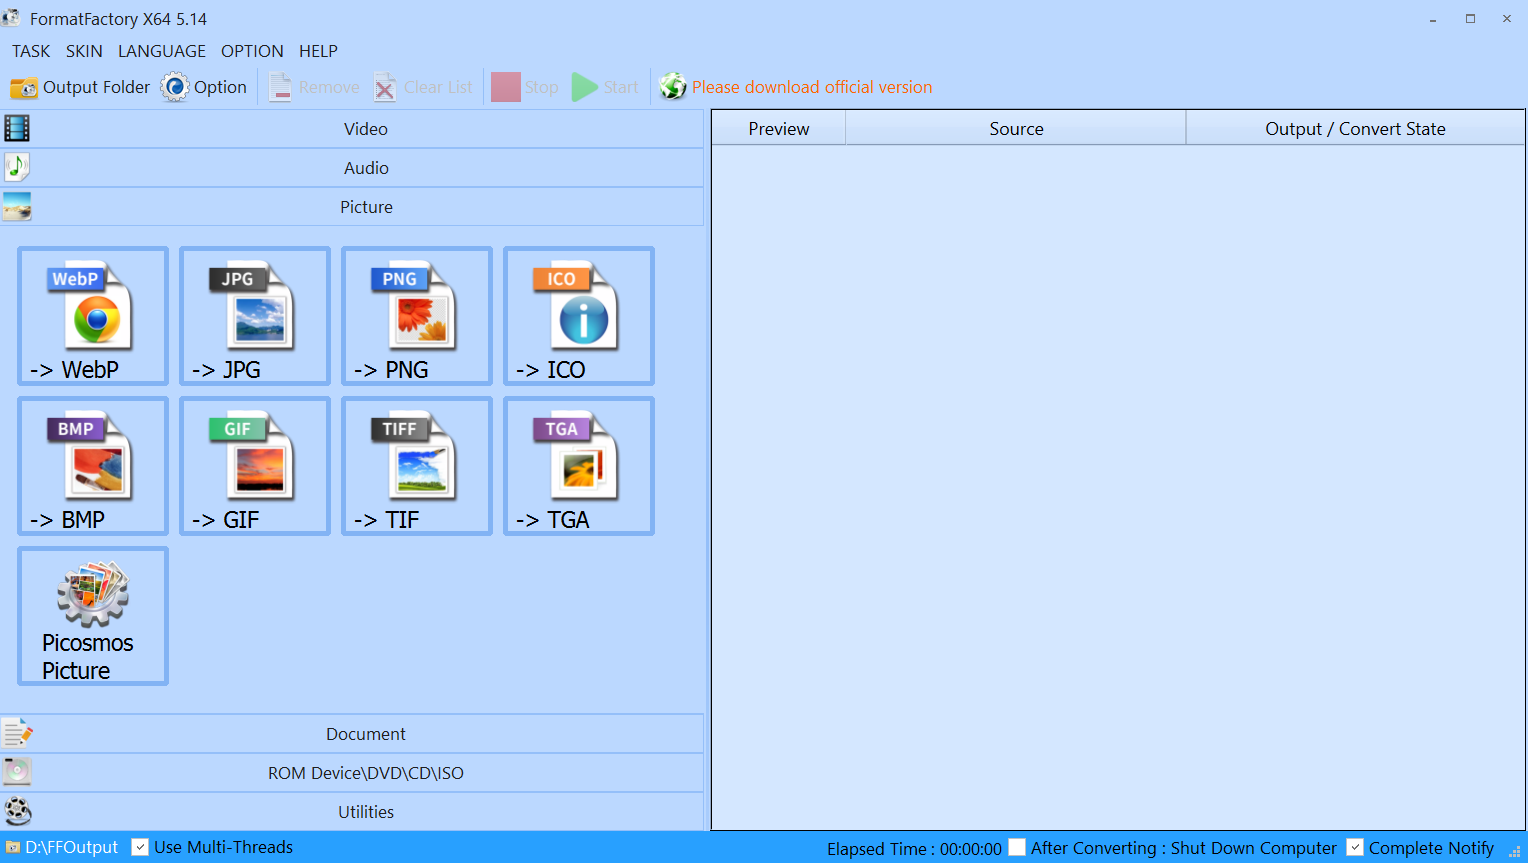Open the SKIN menu
Screen dimensions: 1528x863
(x=84, y=51)
